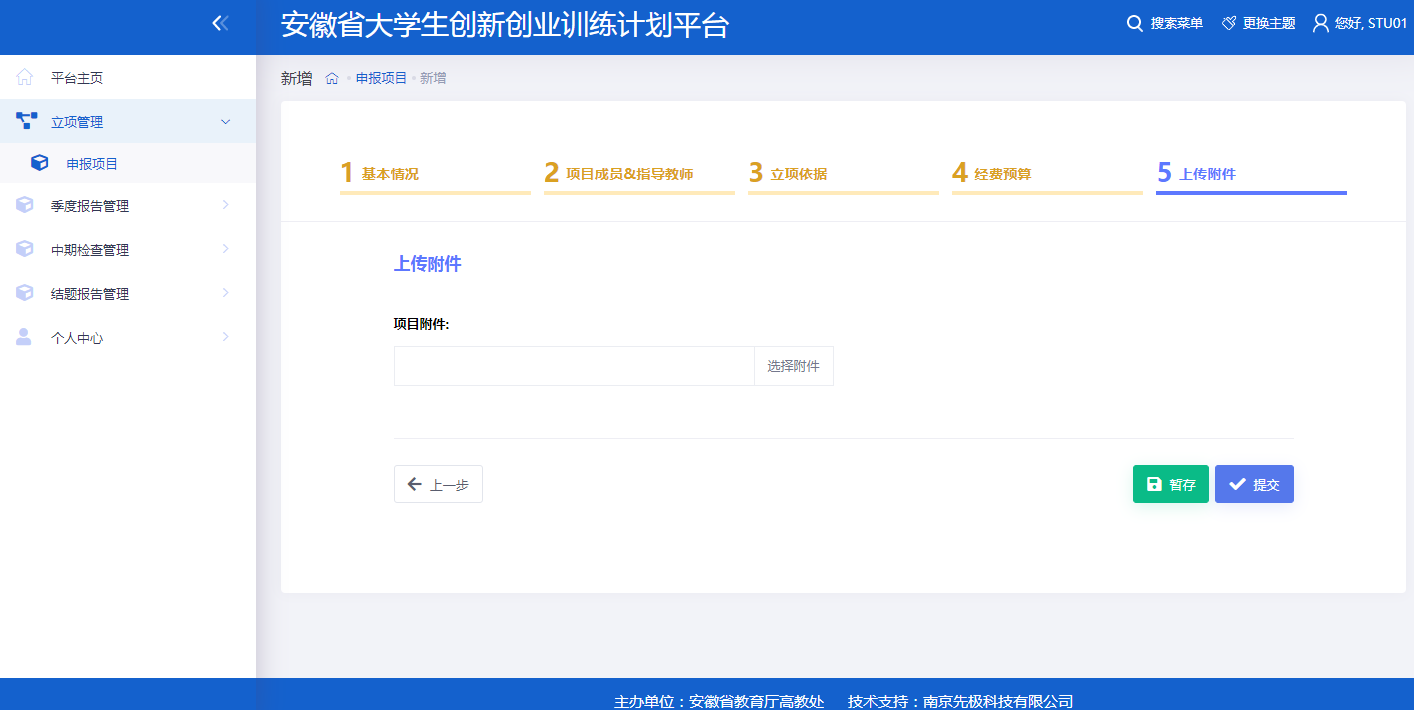Click the theme change icon

click(x=1229, y=23)
